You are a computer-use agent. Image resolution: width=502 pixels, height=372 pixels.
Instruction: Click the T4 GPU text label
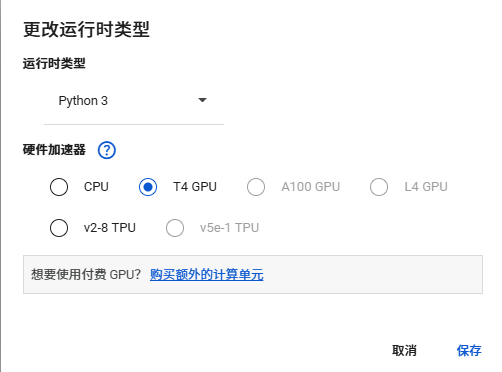(195, 187)
